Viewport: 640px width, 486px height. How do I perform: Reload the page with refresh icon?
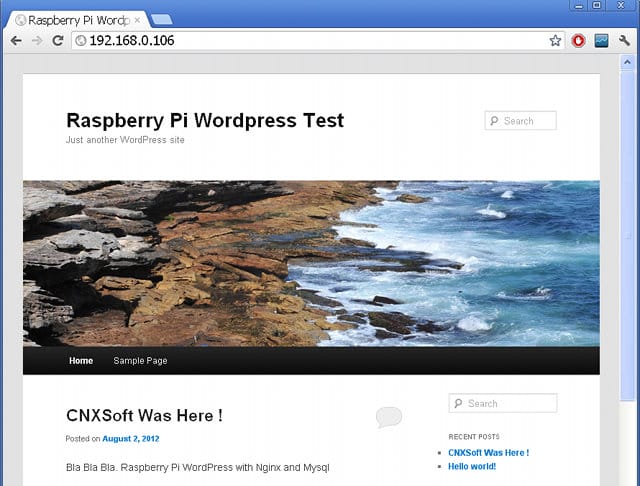point(58,40)
